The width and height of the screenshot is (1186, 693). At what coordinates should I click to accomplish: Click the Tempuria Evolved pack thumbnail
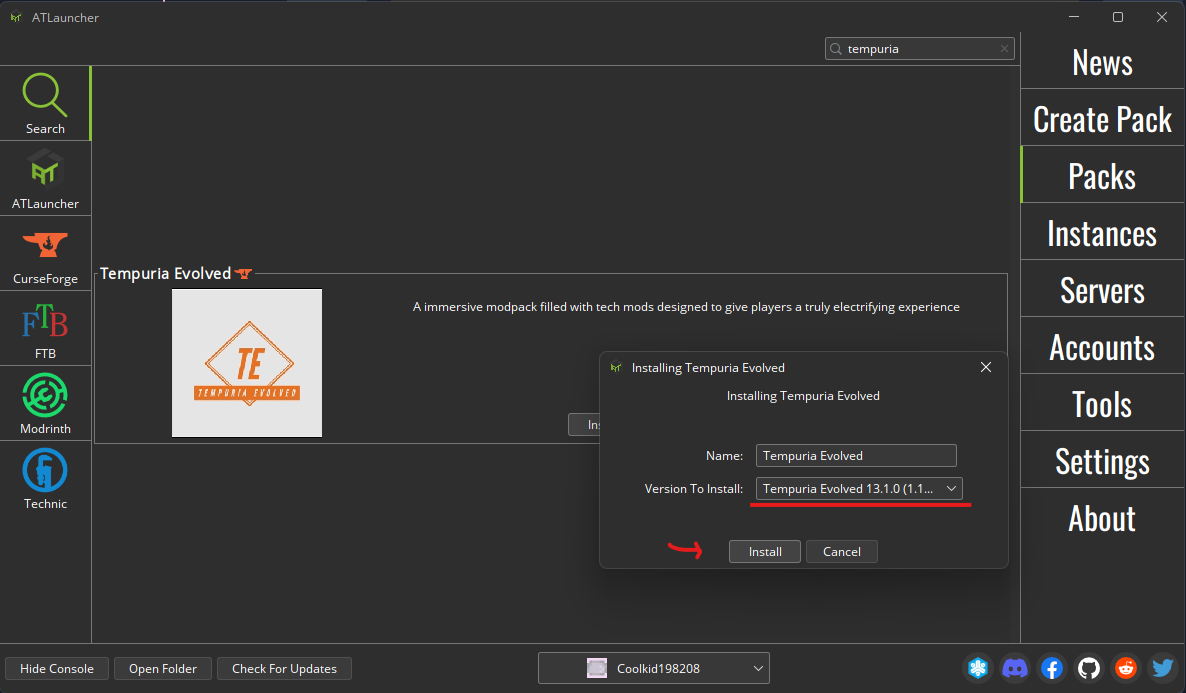click(x=247, y=362)
